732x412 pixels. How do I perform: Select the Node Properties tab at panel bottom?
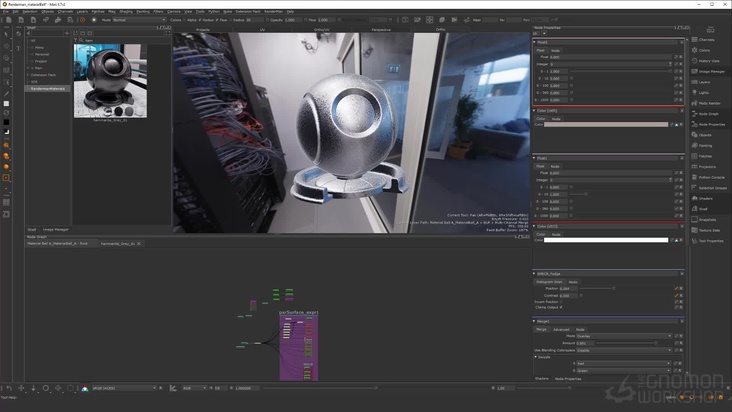[568, 379]
